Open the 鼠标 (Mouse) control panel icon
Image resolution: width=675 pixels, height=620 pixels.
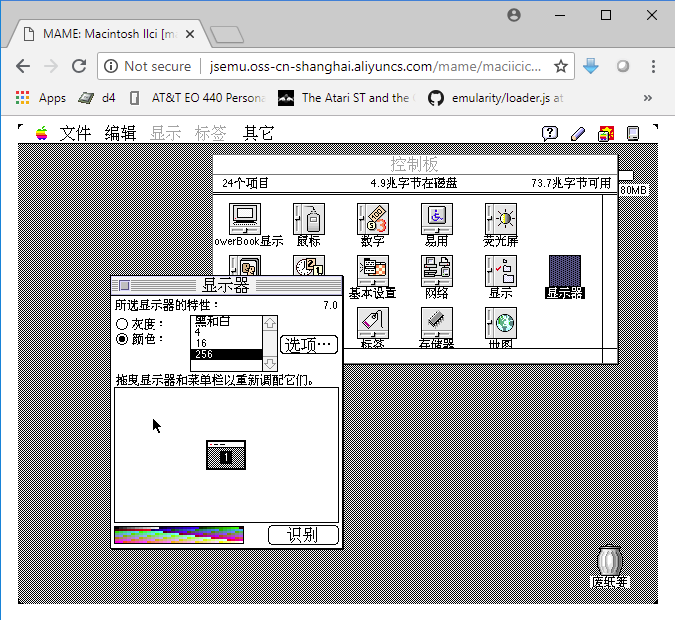pos(308,220)
